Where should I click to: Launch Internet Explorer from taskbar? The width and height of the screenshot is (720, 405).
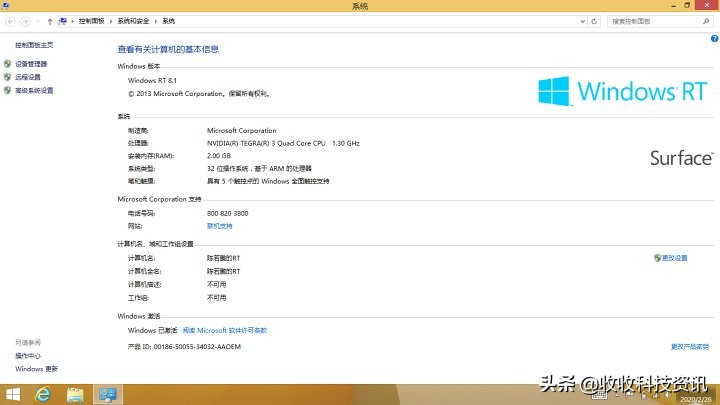click(x=43, y=395)
